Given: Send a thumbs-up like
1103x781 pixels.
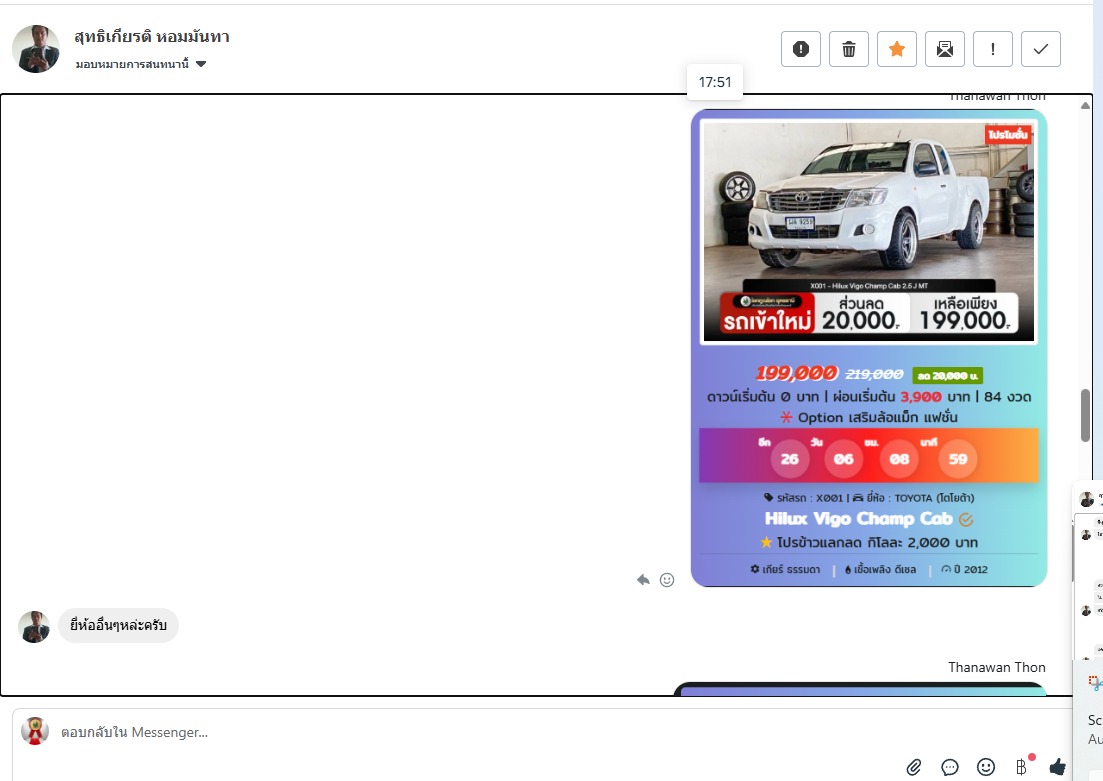Looking at the screenshot, I should click(x=1057, y=767).
